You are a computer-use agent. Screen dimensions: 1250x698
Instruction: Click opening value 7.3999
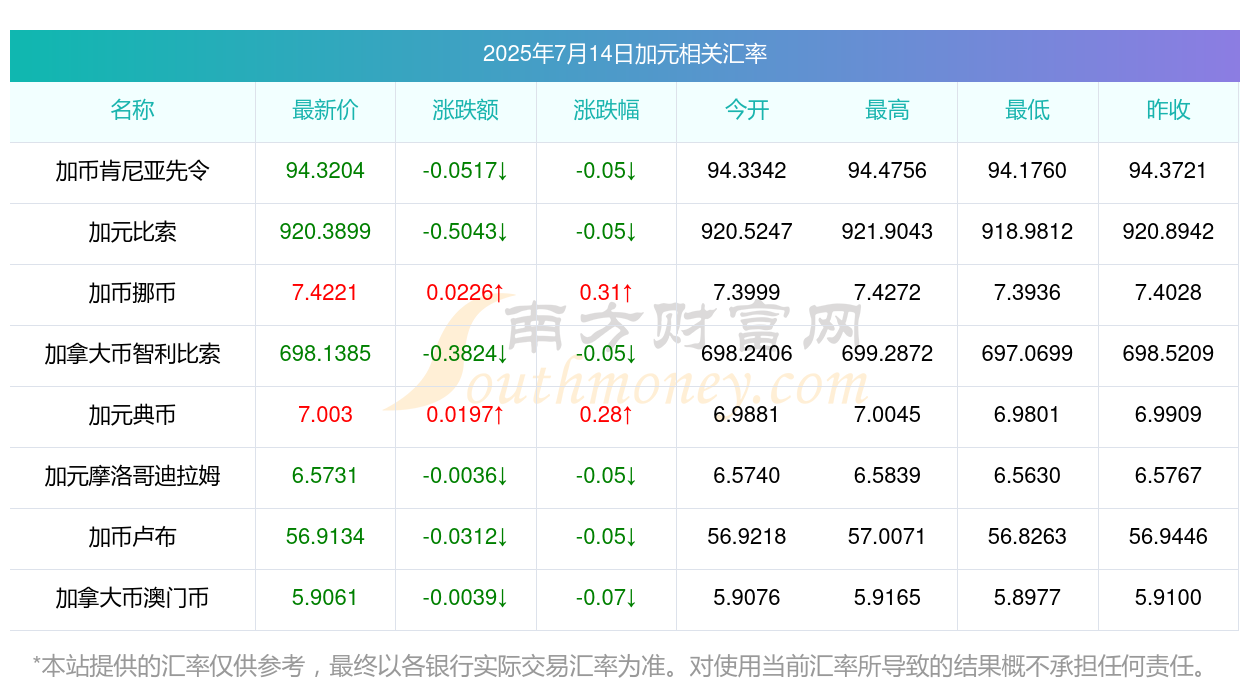click(x=747, y=293)
